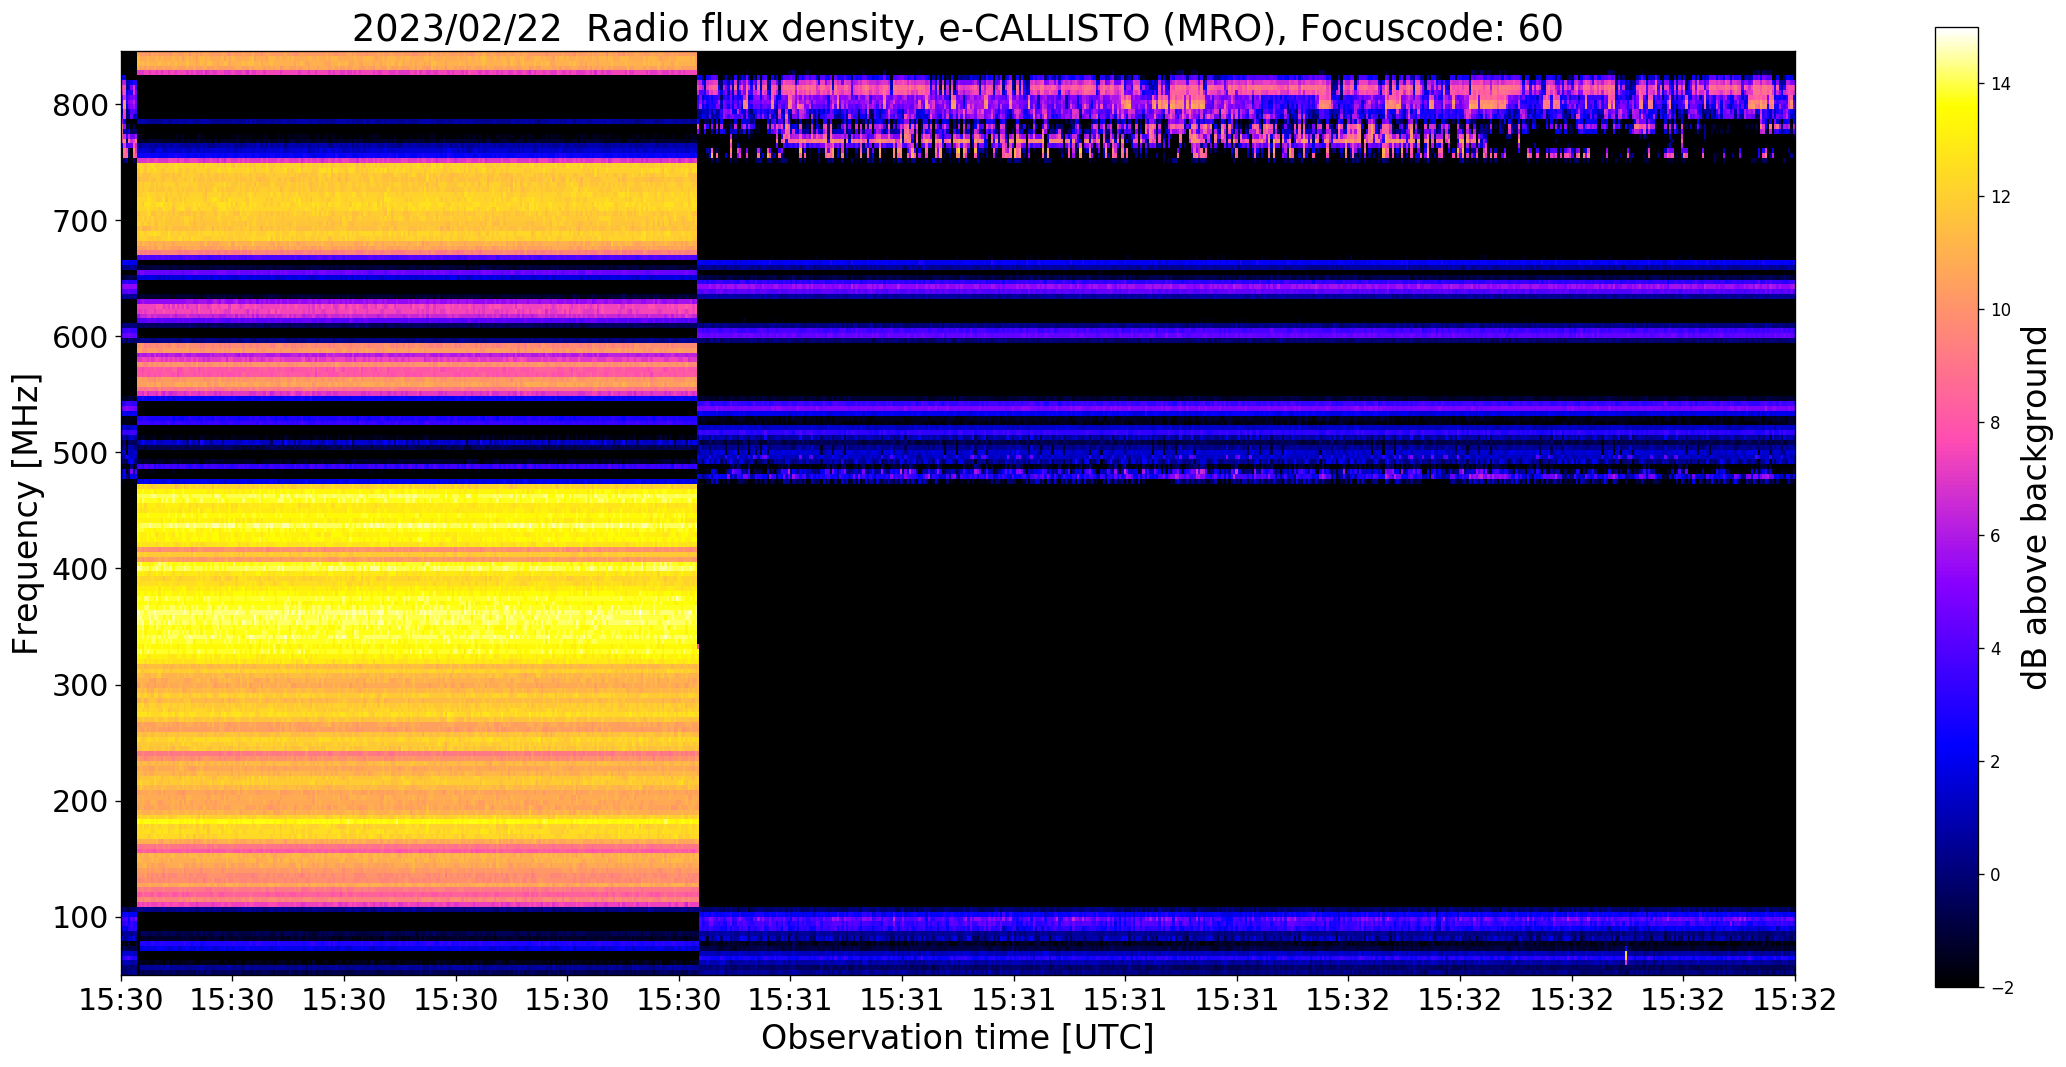This screenshot has width=2066, height=1067.
Task: Click the colorbar tick value 6
Action: coord(1995,536)
